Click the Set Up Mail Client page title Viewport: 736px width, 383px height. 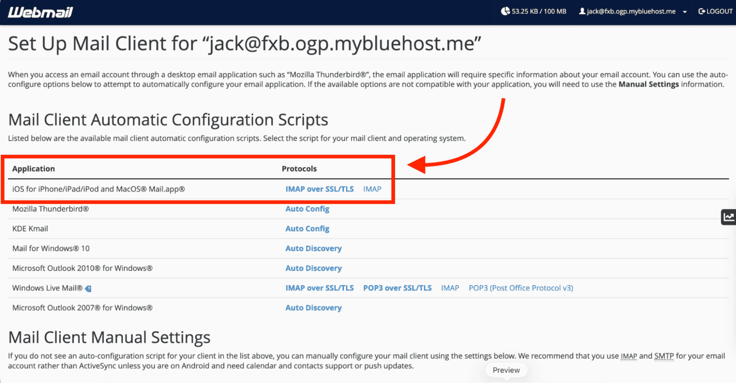point(245,44)
